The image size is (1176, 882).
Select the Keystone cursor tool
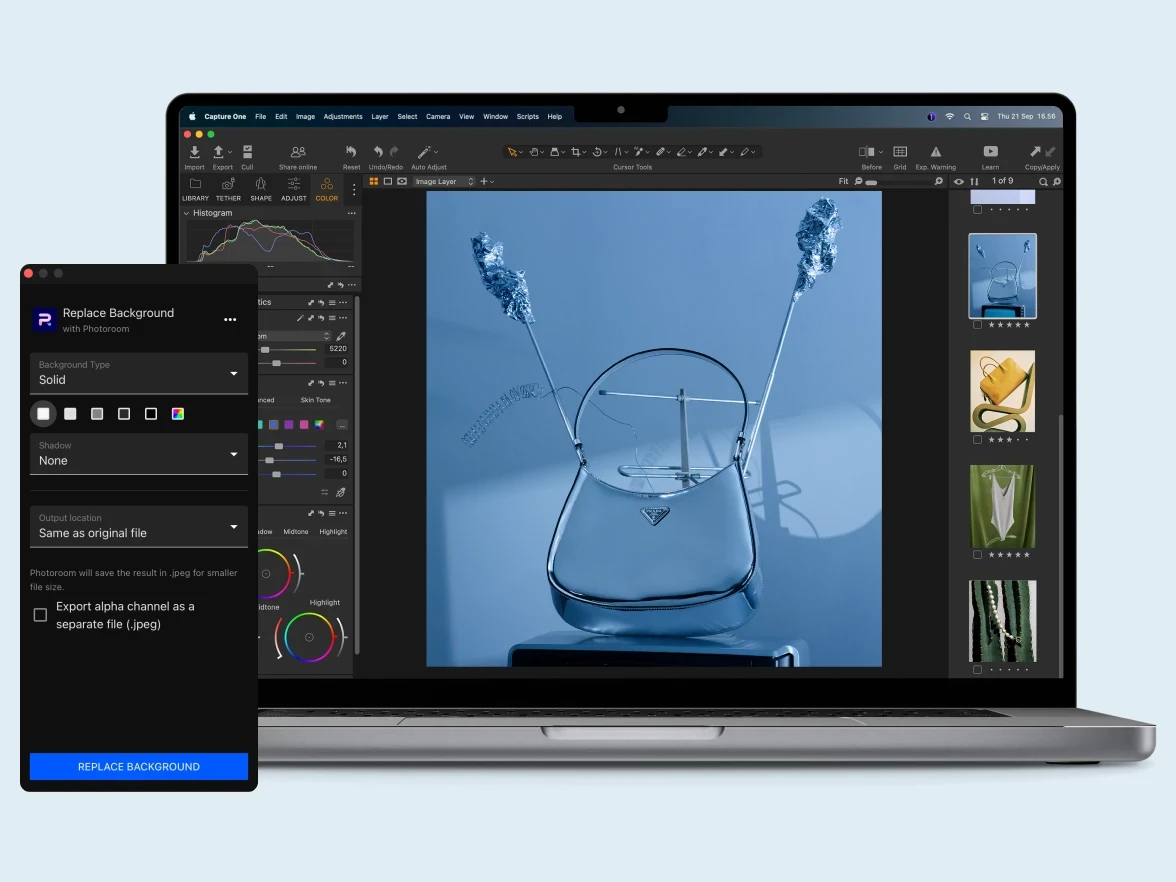[x=618, y=152]
